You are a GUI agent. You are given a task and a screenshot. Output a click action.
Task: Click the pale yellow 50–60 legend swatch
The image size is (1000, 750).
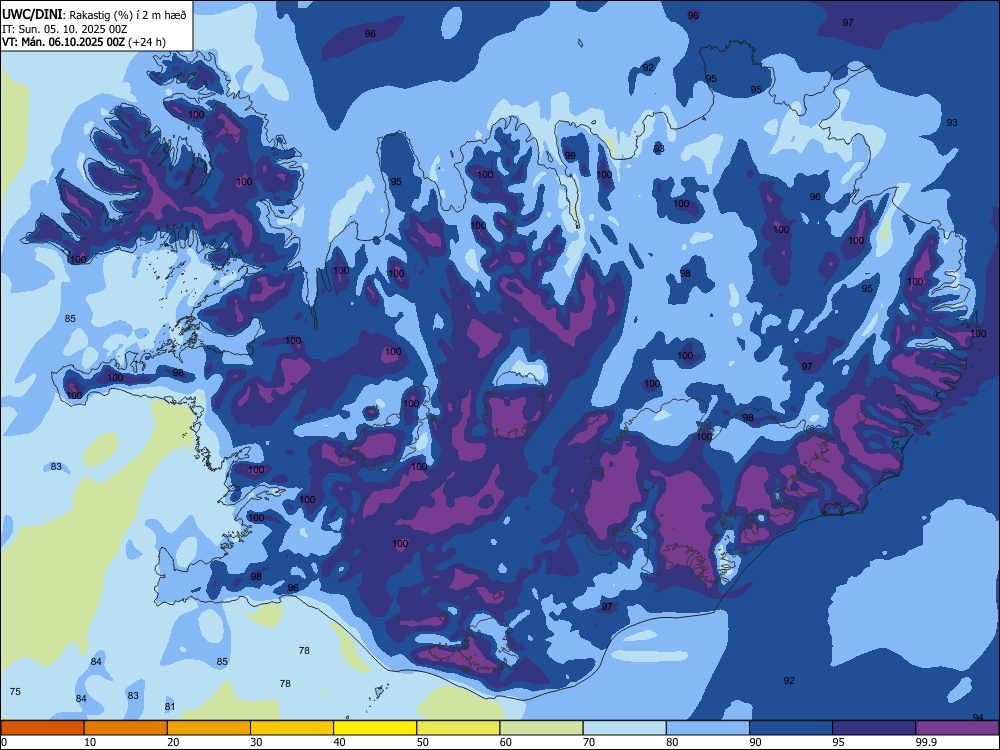[x=459, y=728]
